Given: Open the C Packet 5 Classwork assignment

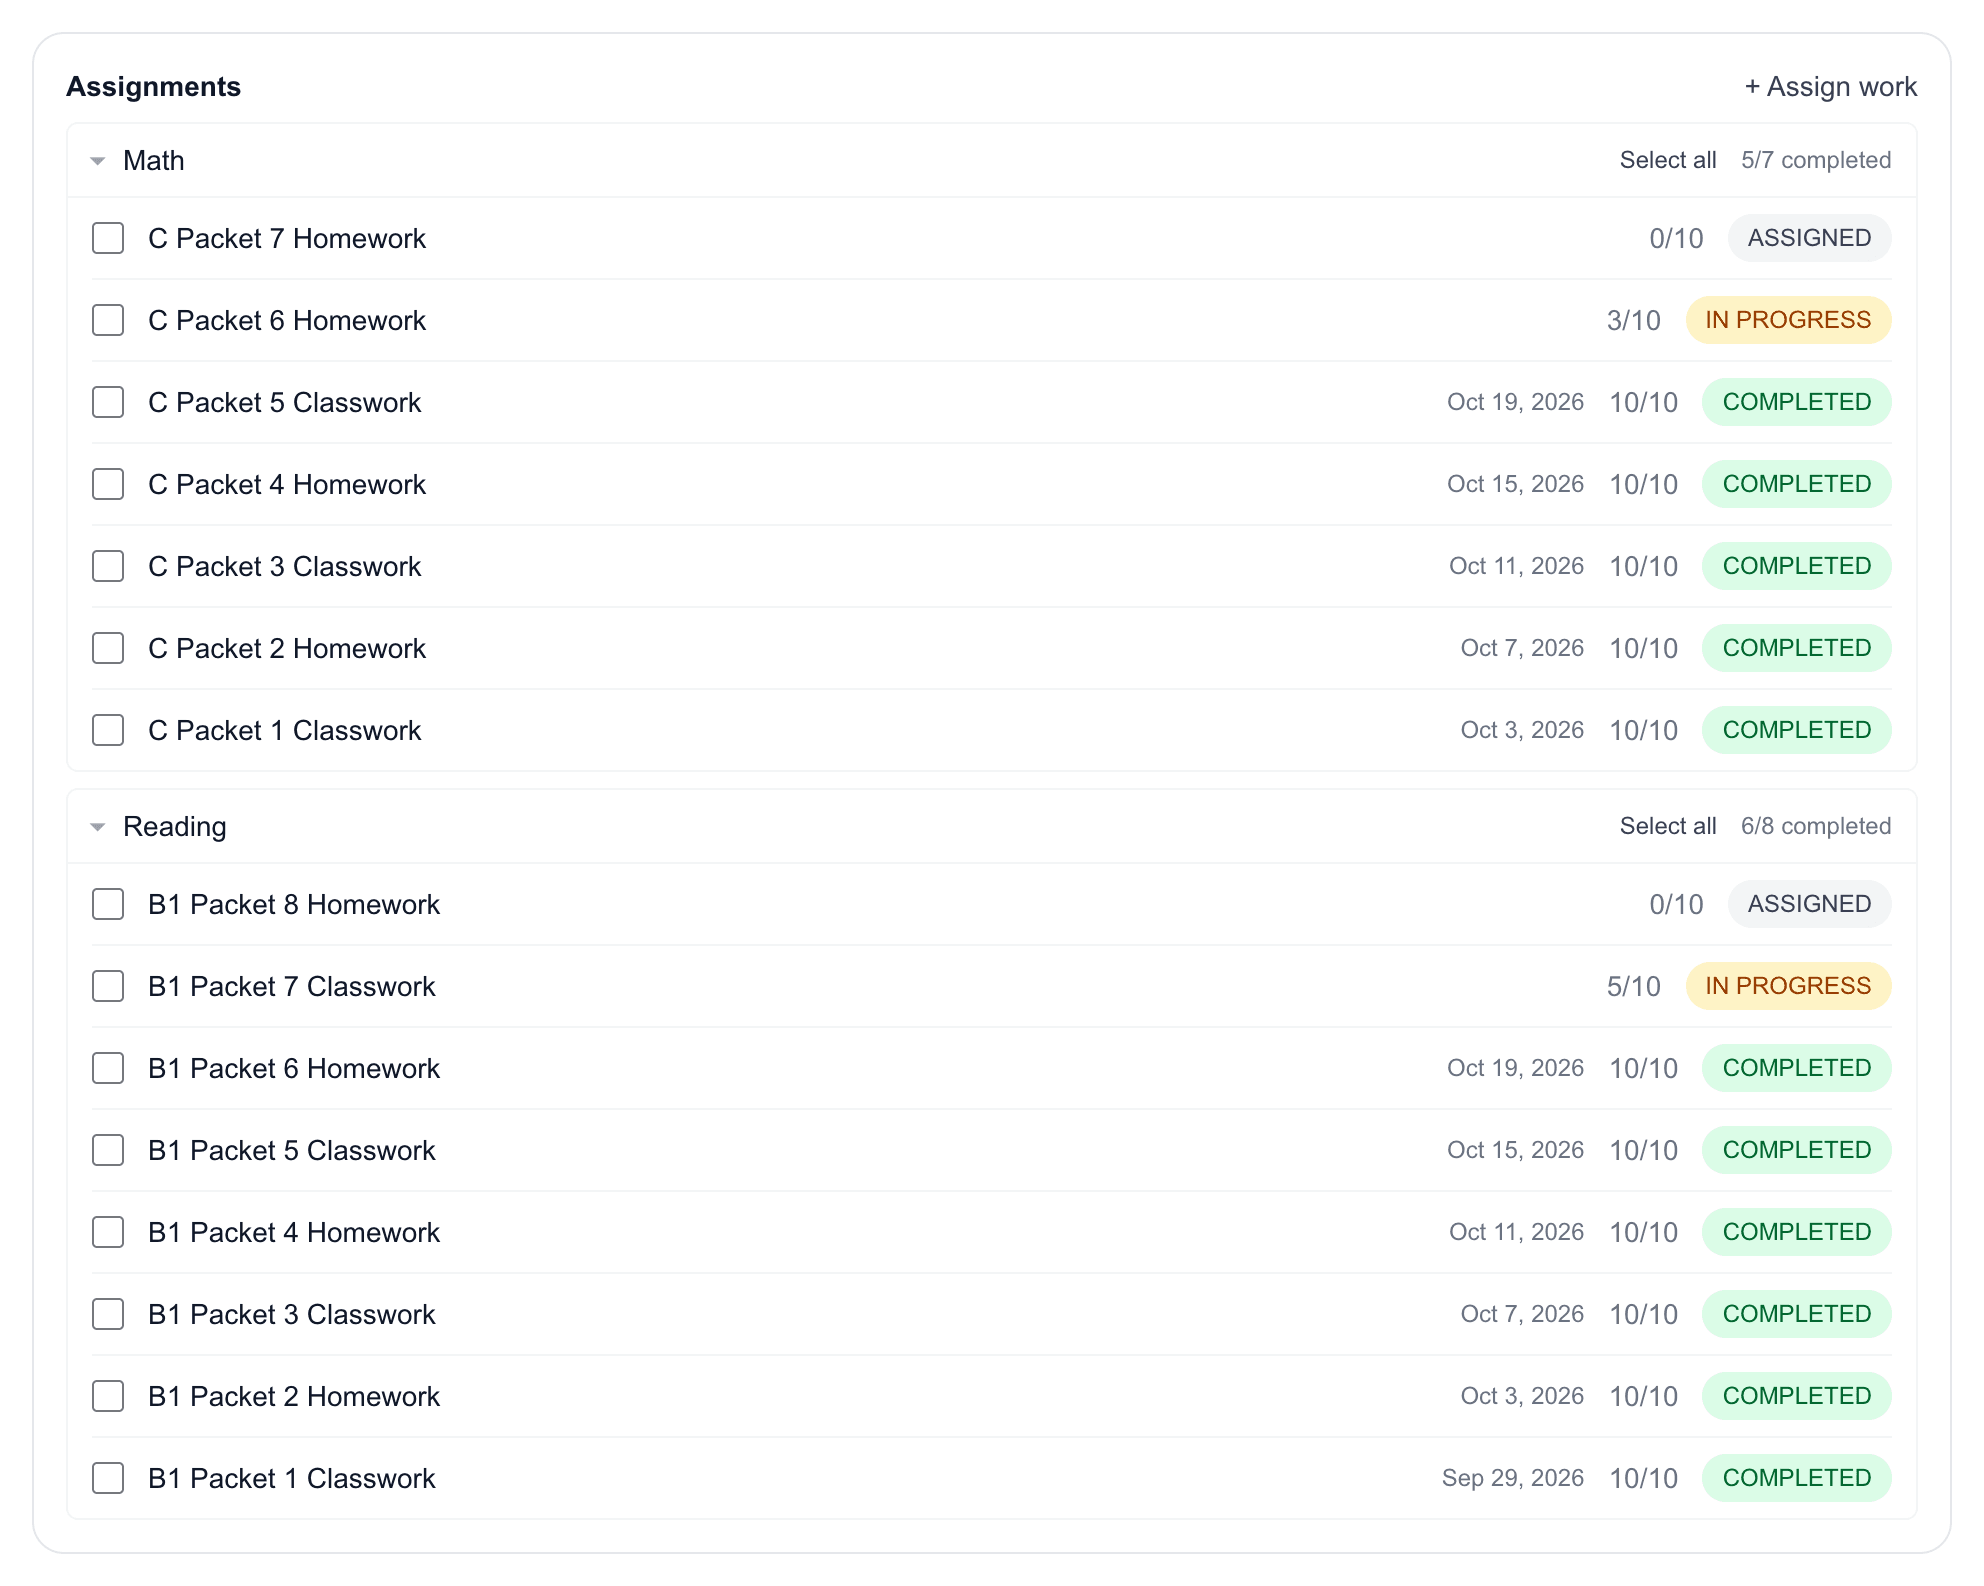Looking at the screenshot, I should 285,402.
